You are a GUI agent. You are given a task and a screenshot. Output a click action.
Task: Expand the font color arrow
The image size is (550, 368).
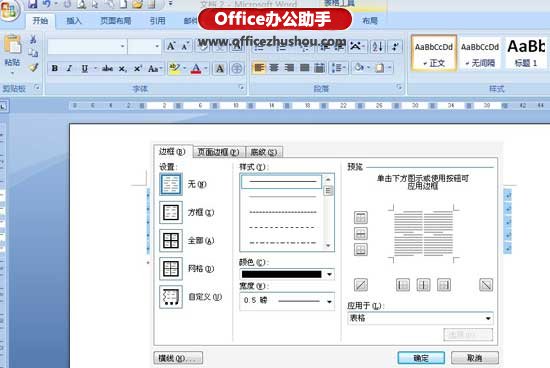click(206, 68)
